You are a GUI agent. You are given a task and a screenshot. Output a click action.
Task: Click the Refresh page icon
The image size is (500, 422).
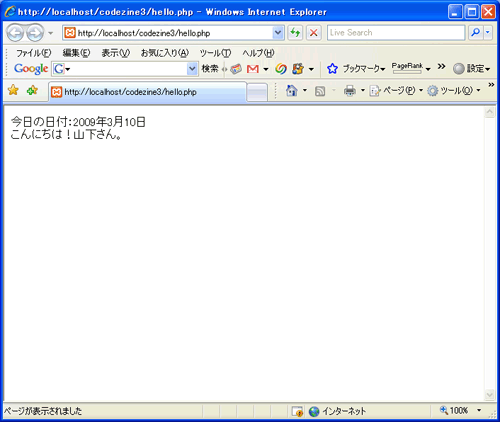(295, 33)
